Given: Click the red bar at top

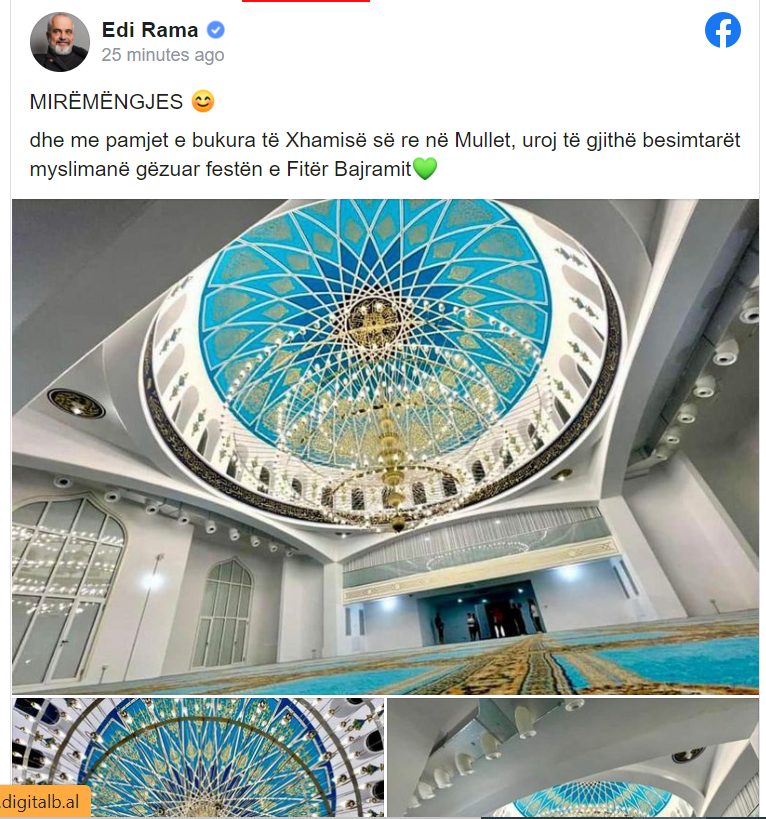Looking at the screenshot, I should (x=306, y=1).
